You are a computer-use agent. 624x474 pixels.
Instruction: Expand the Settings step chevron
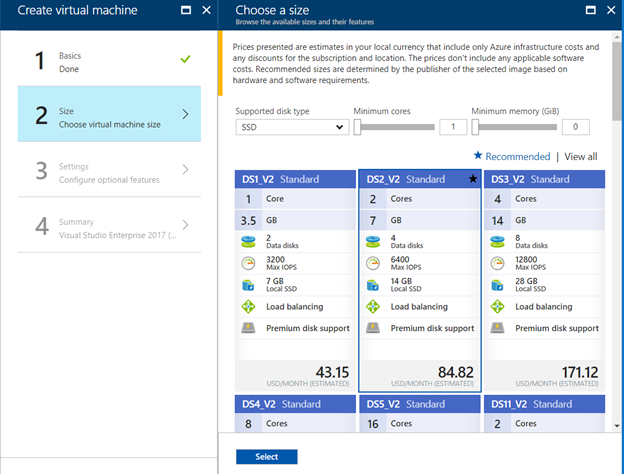point(185,170)
